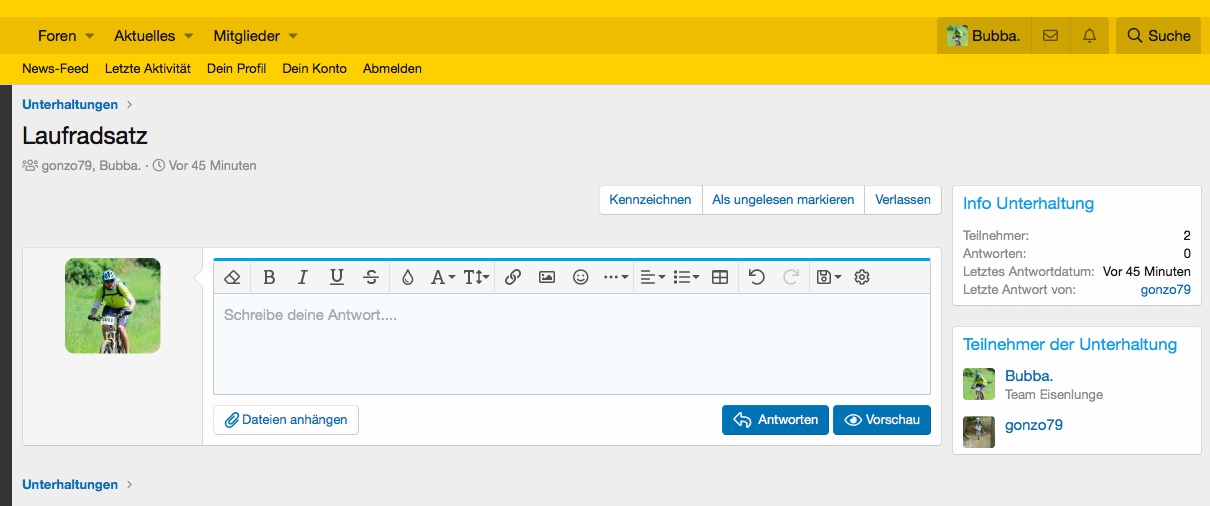Expand the list options dropdown

(687, 277)
